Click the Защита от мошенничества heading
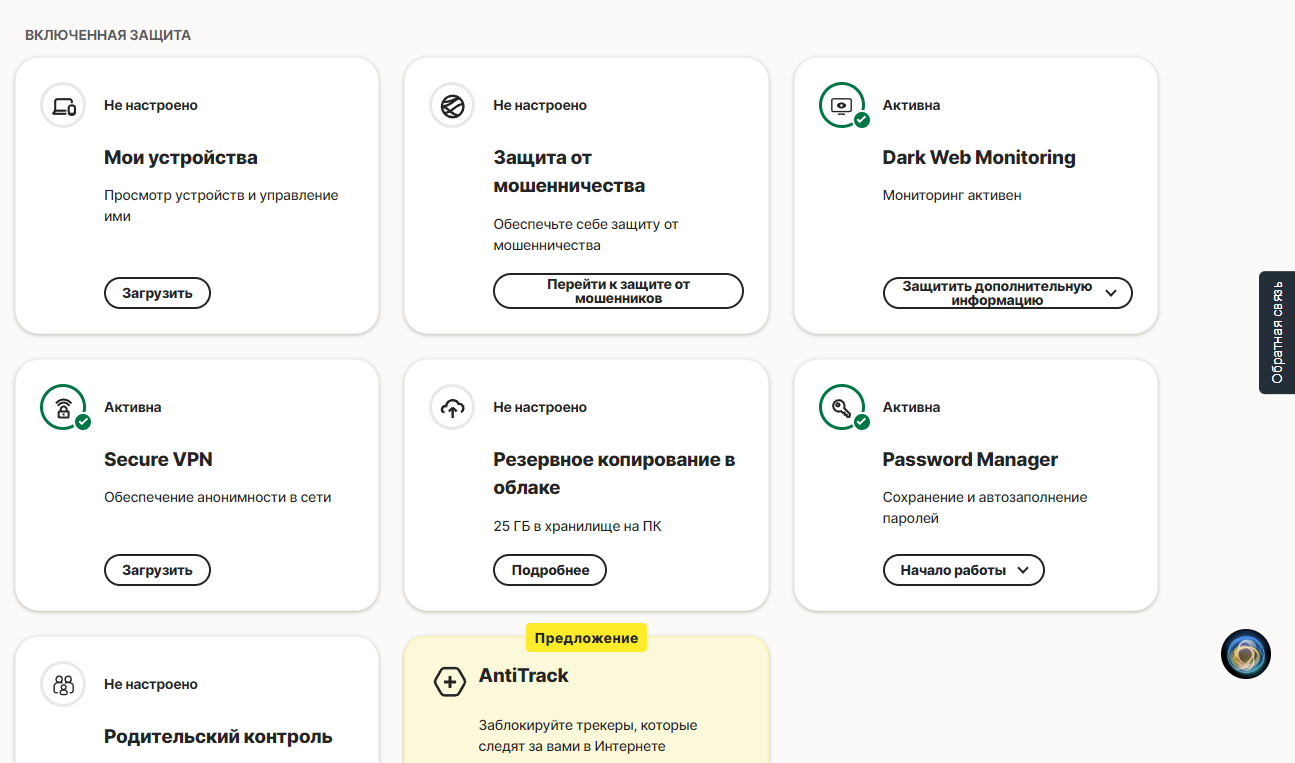 [569, 172]
